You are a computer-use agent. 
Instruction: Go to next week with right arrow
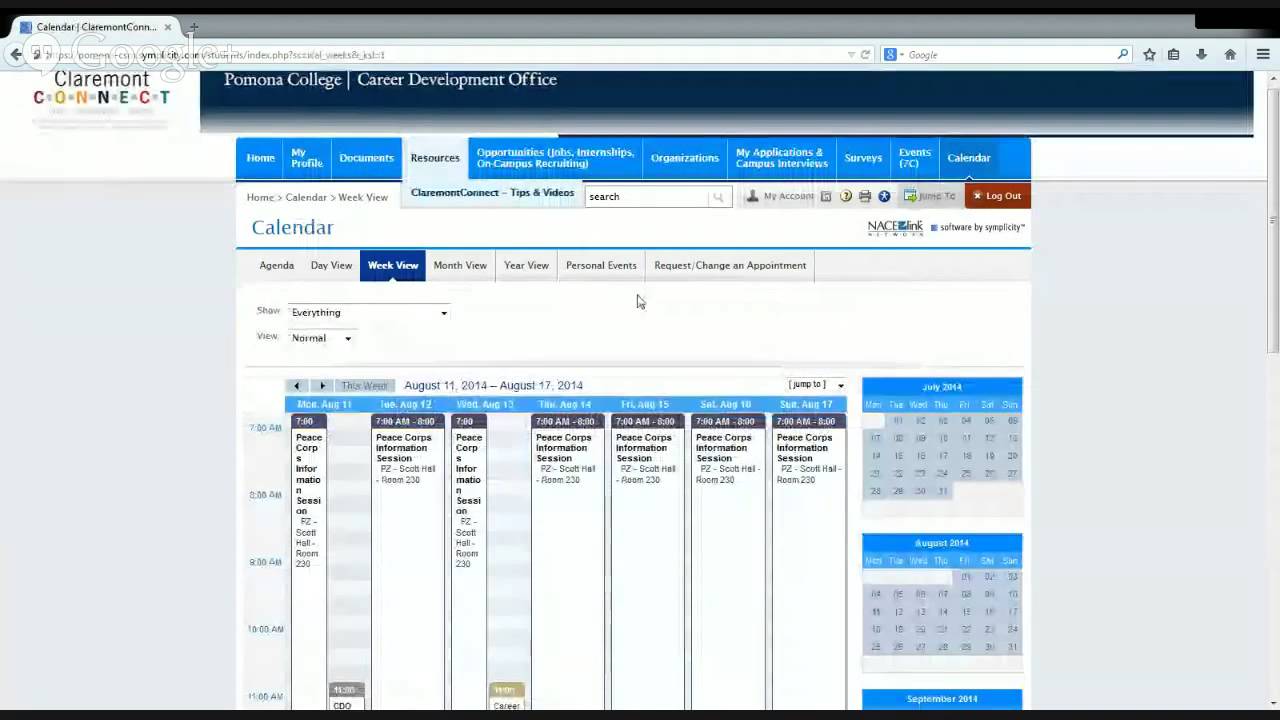[x=322, y=385]
